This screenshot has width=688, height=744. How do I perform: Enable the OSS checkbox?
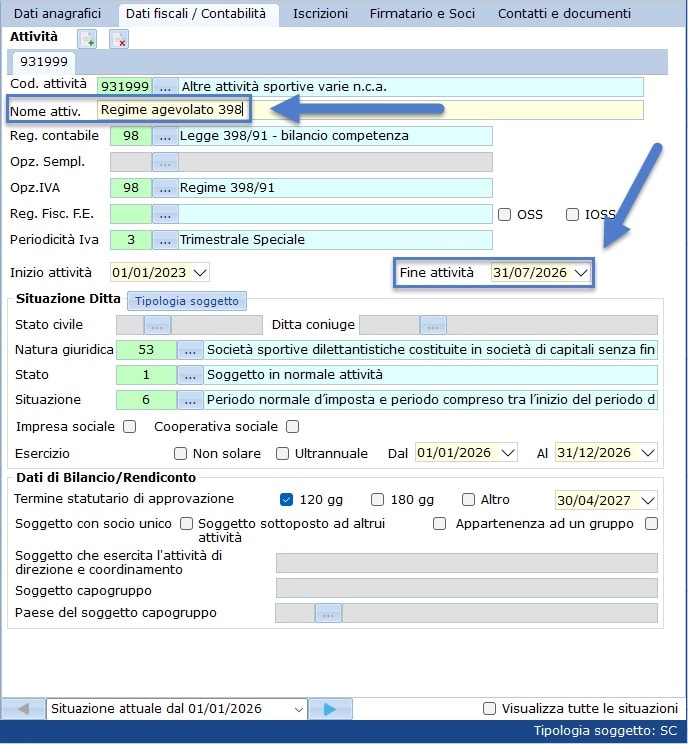pyautogui.click(x=504, y=214)
